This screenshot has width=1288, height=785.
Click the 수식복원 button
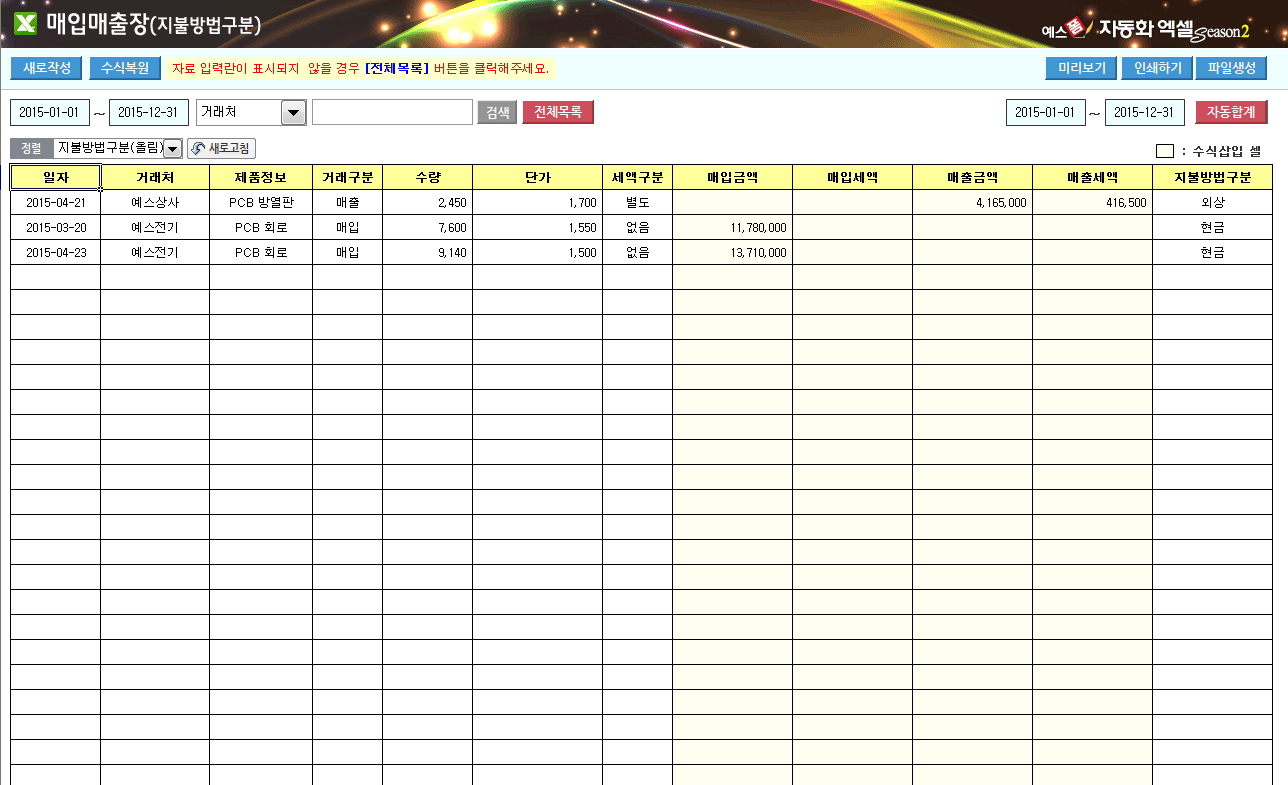pyautogui.click(x=125, y=68)
